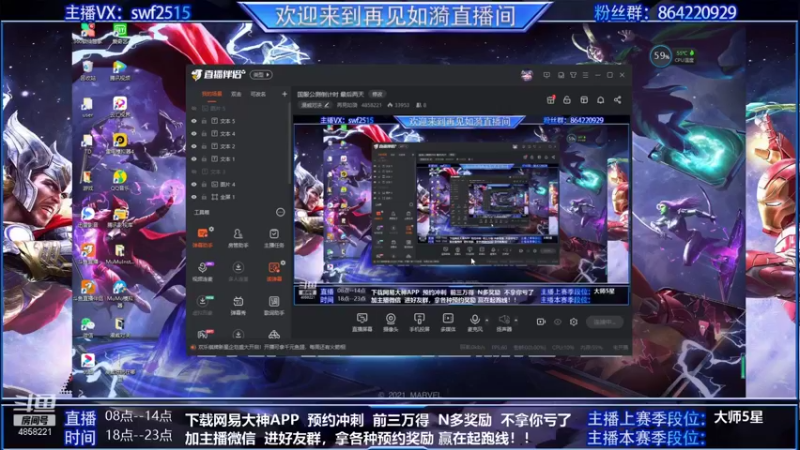Click the padlock icon above the preview
800x450 pixels.
tap(567, 99)
